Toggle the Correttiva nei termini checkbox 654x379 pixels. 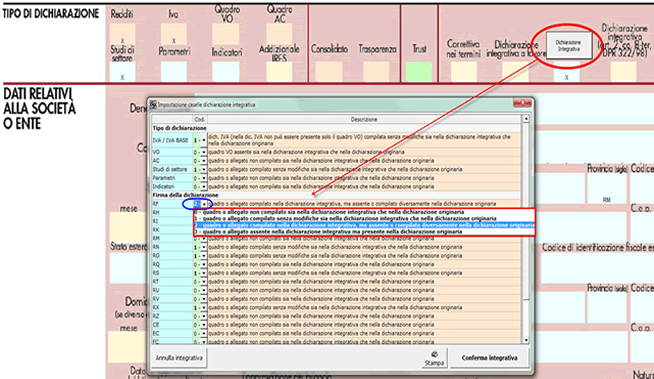point(463,72)
